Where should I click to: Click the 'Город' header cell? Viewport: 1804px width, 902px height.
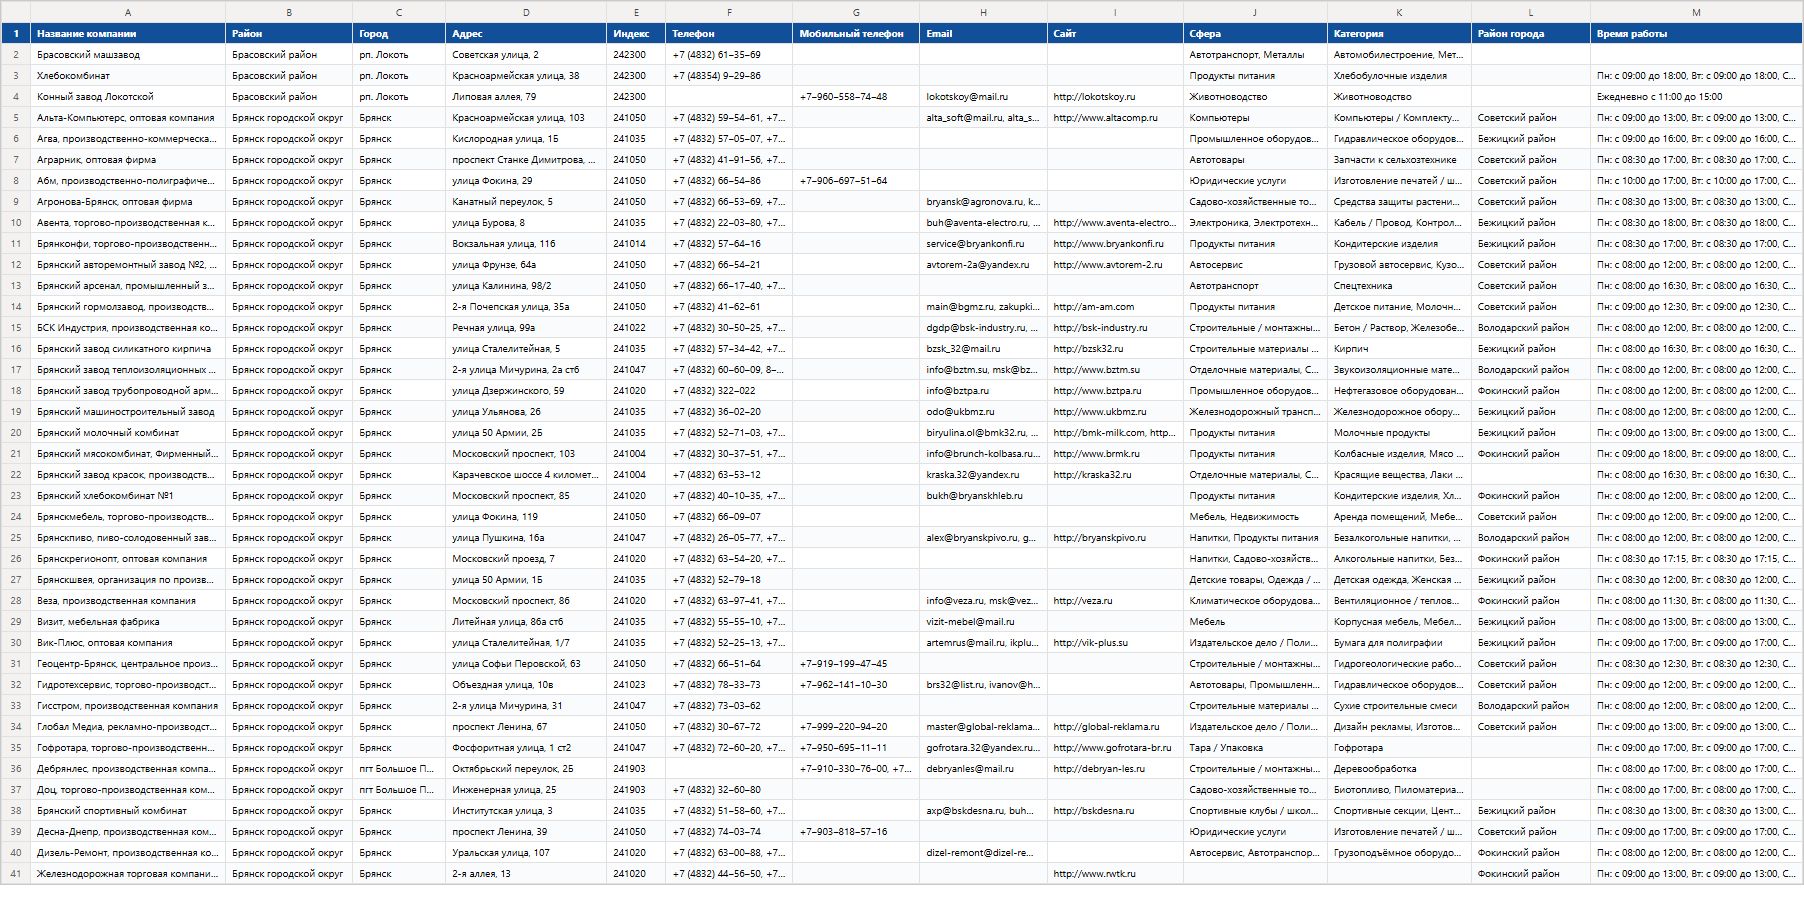[x=399, y=33]
